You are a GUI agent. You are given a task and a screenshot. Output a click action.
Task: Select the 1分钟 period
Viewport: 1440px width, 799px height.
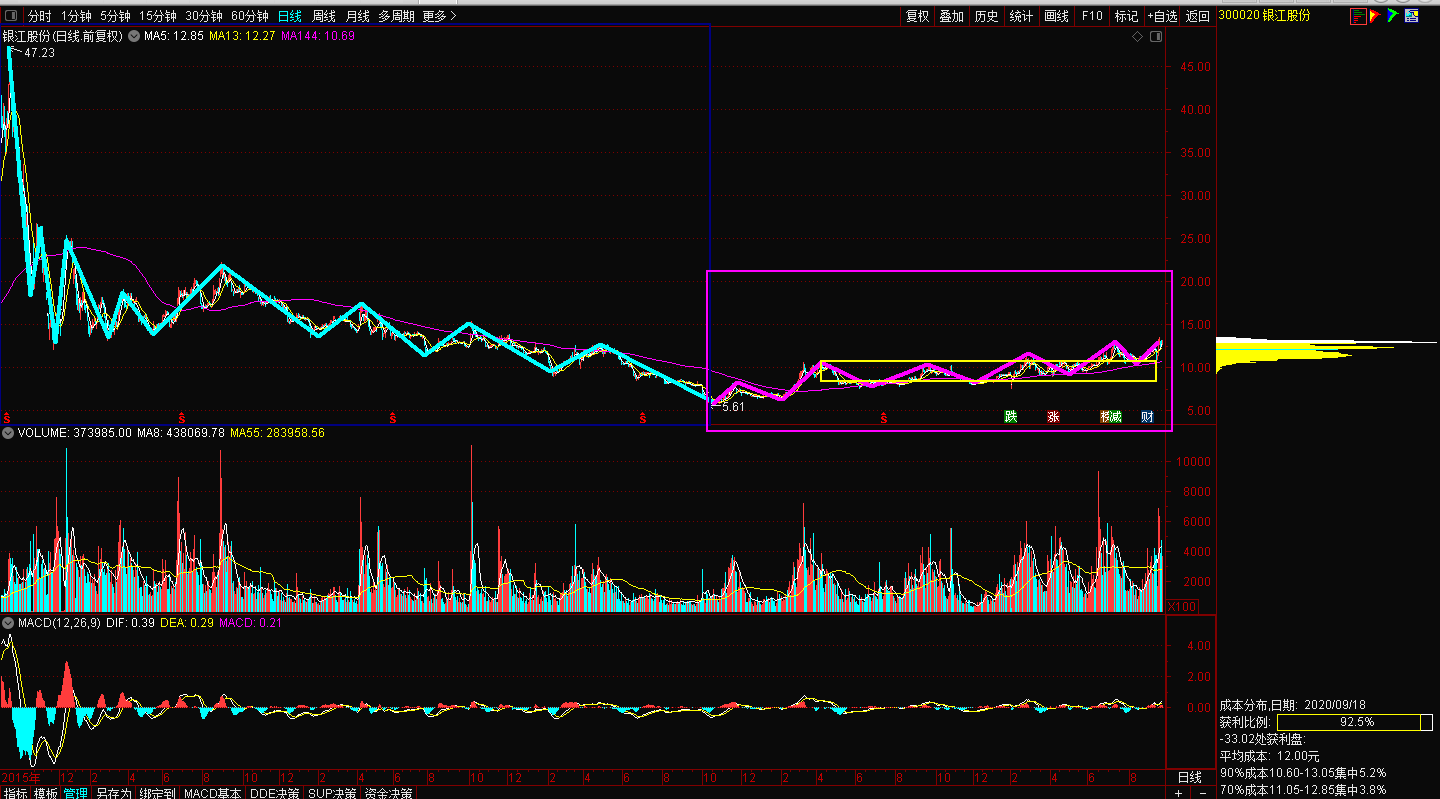(76, 16)
